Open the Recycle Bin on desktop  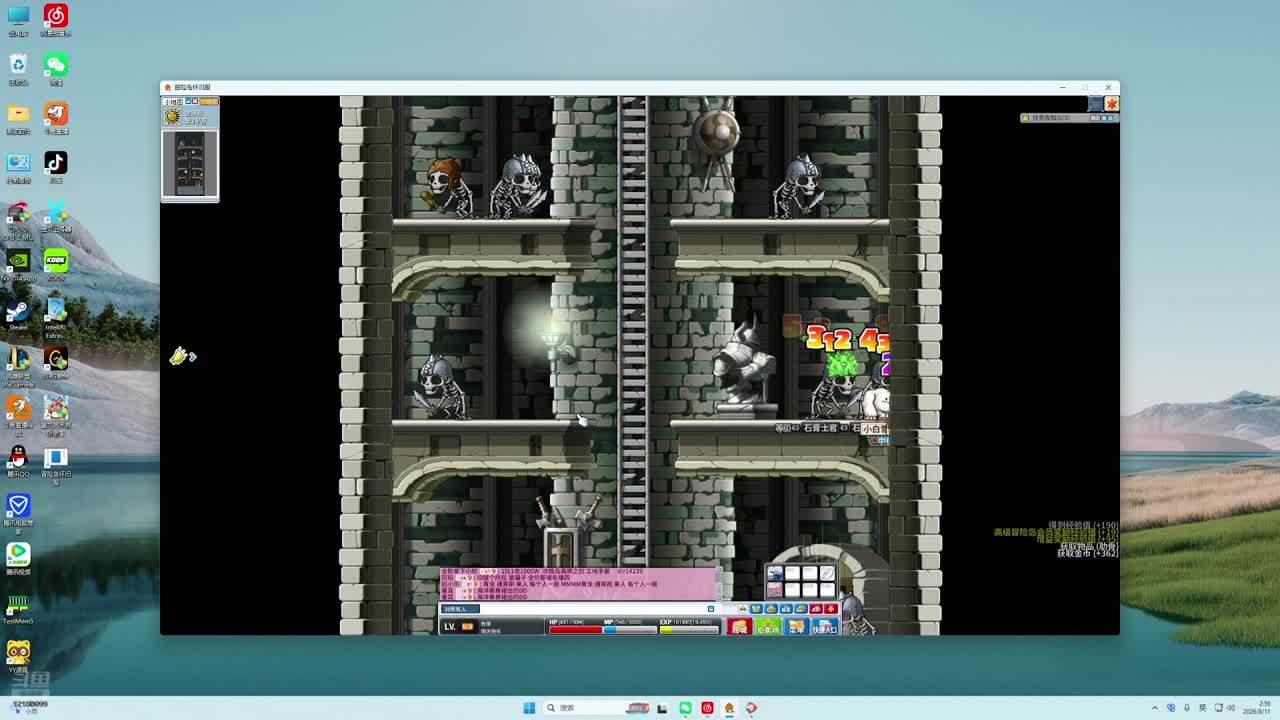pos(18,65)
